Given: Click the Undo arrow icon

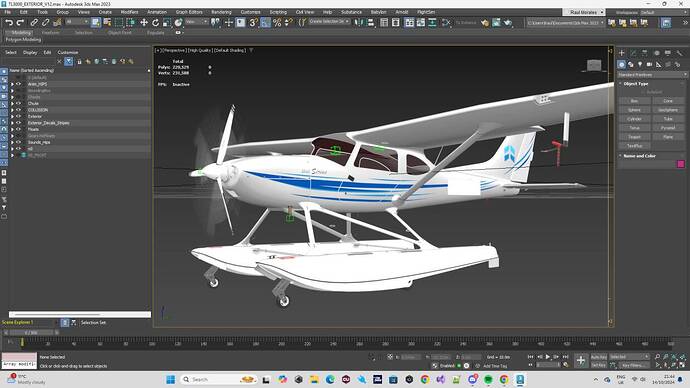Looking at the screenshot, I should point(9,22).
